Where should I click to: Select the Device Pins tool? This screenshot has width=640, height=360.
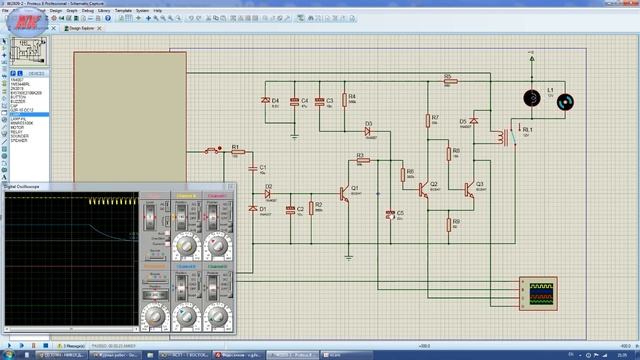click(x=4, y=99)
